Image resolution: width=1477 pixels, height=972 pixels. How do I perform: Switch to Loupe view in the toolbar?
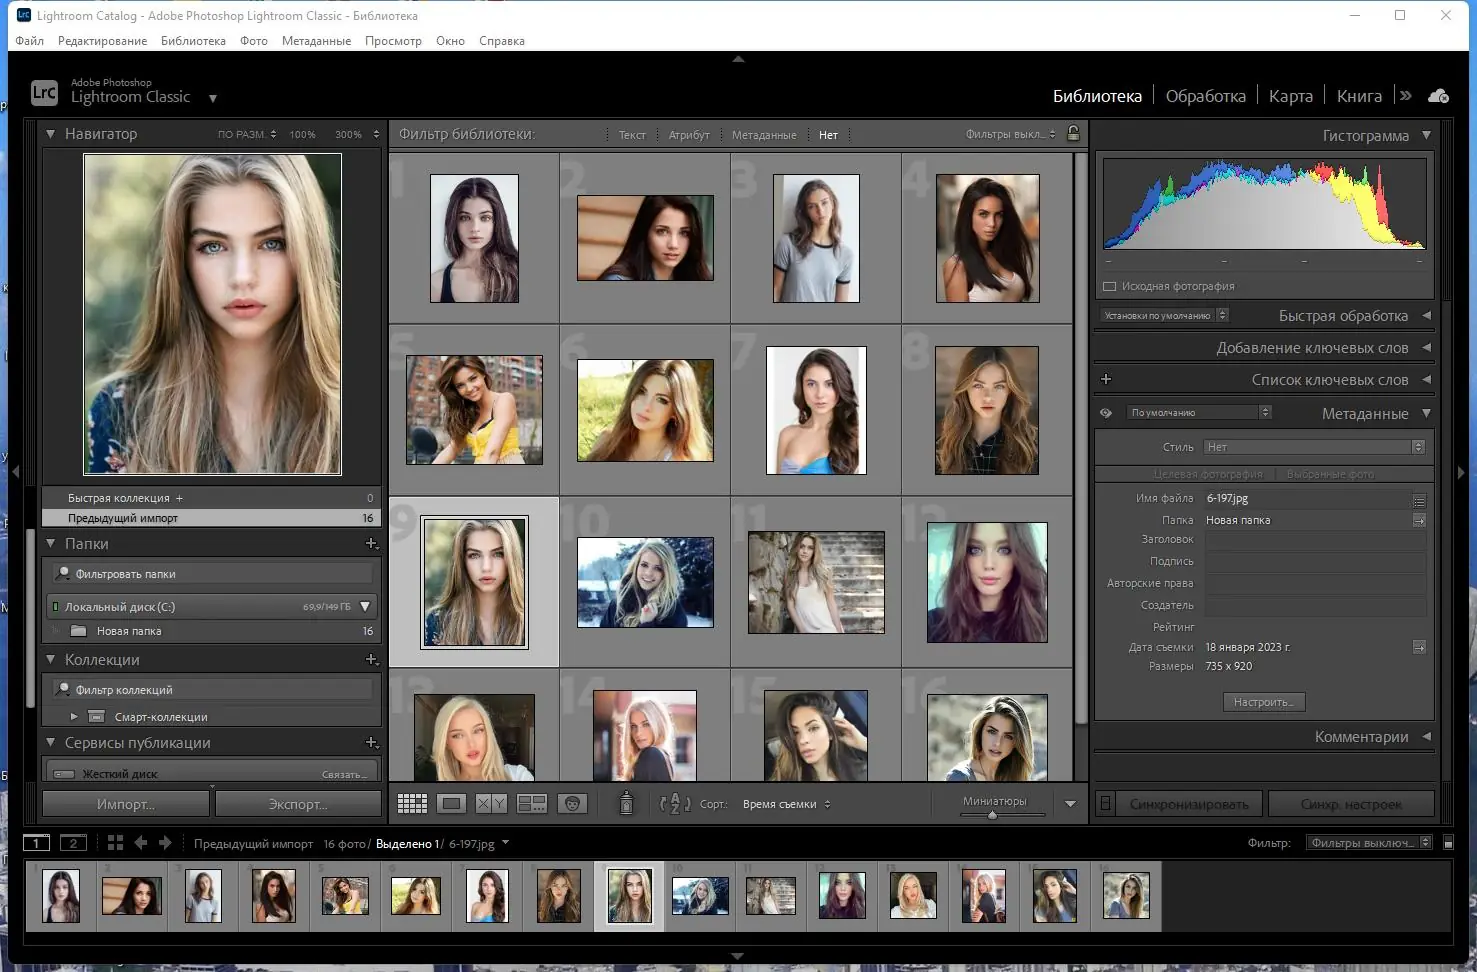(x=452, y=804)
